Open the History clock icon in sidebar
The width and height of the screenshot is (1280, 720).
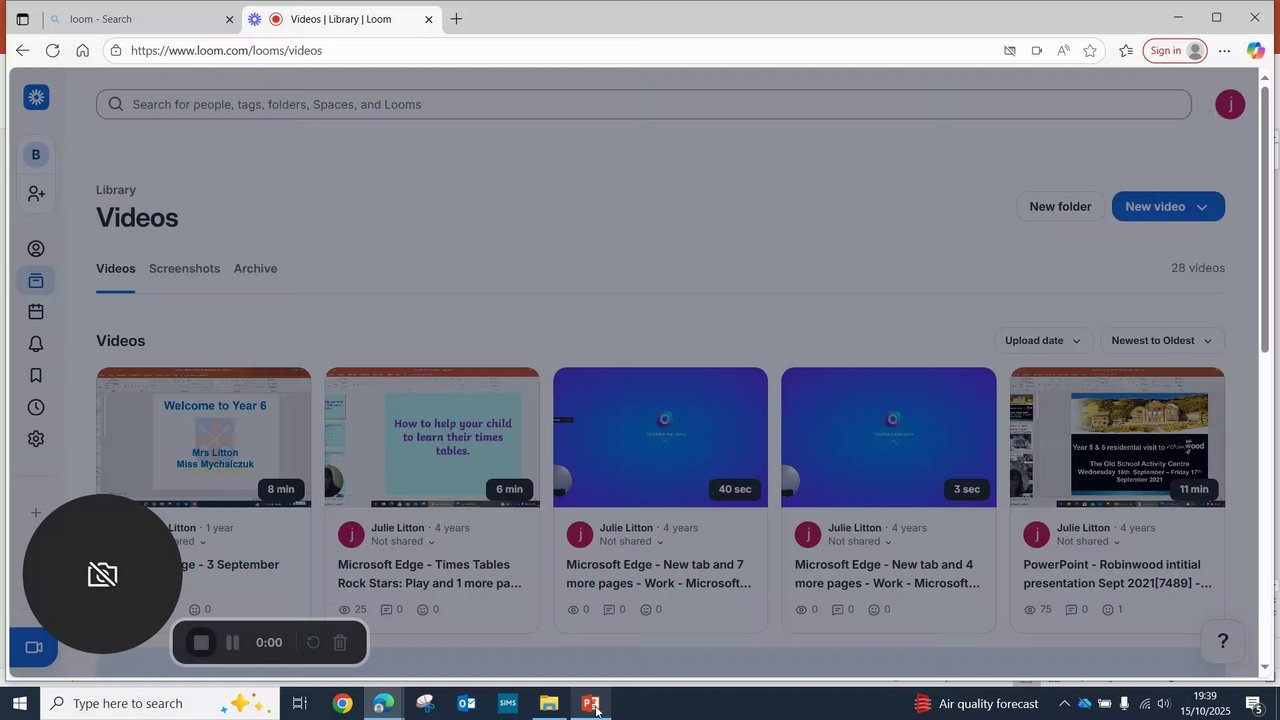click(x=36, y=407)
